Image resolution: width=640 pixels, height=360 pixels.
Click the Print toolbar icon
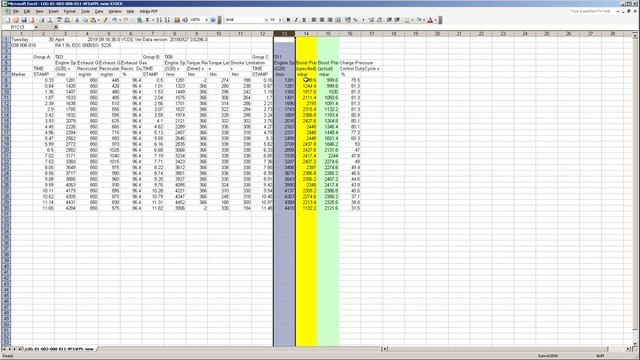click(x=42, y=20)
